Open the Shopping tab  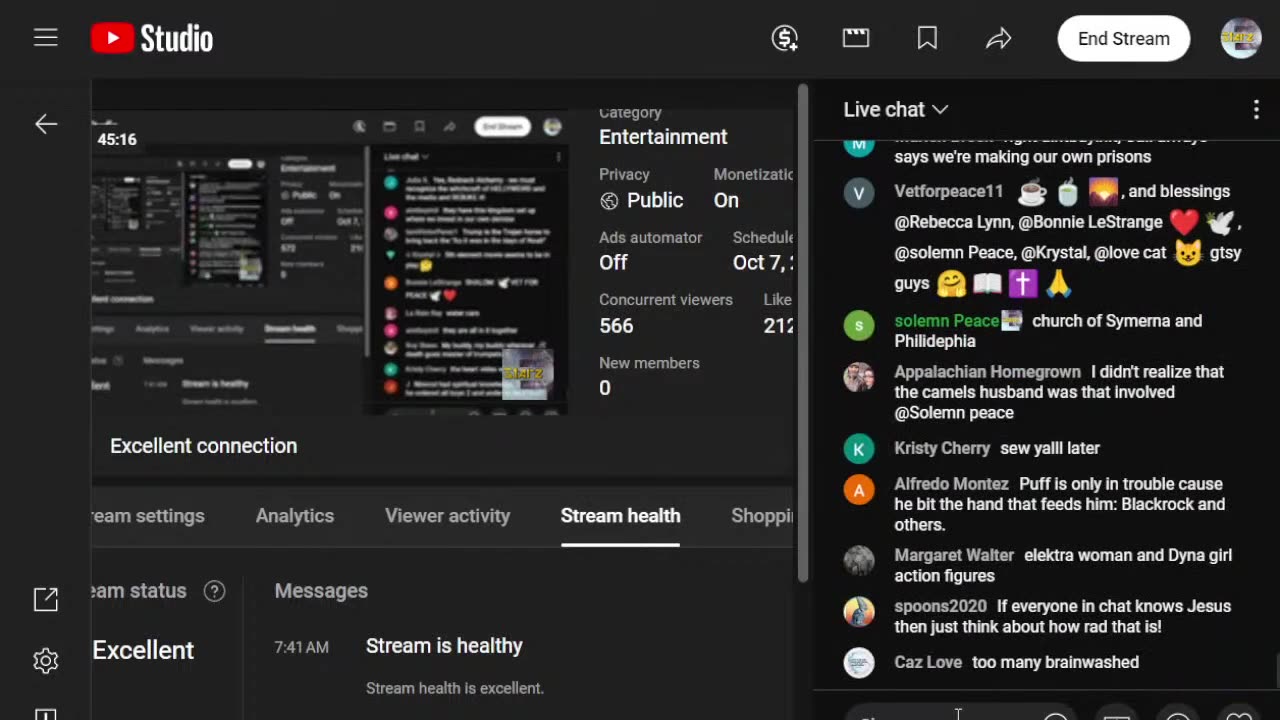tap(762, 516)
